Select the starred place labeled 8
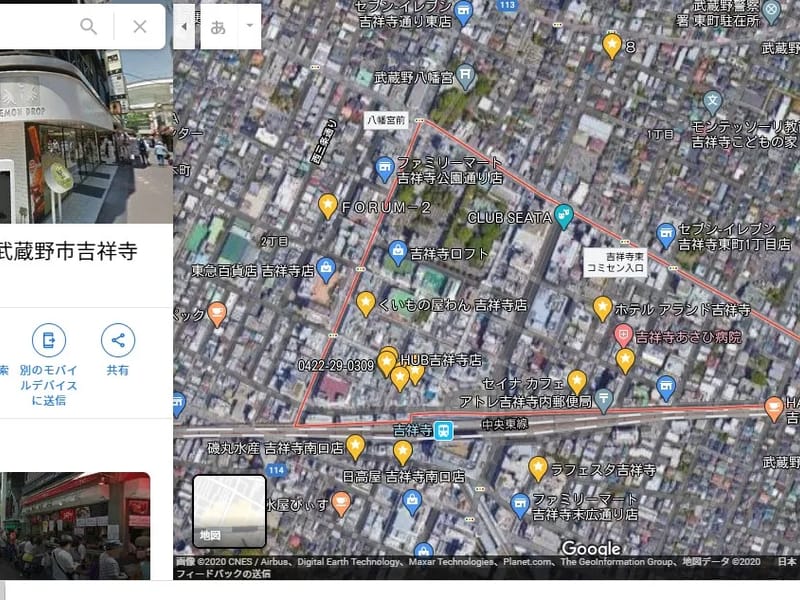 612,46
